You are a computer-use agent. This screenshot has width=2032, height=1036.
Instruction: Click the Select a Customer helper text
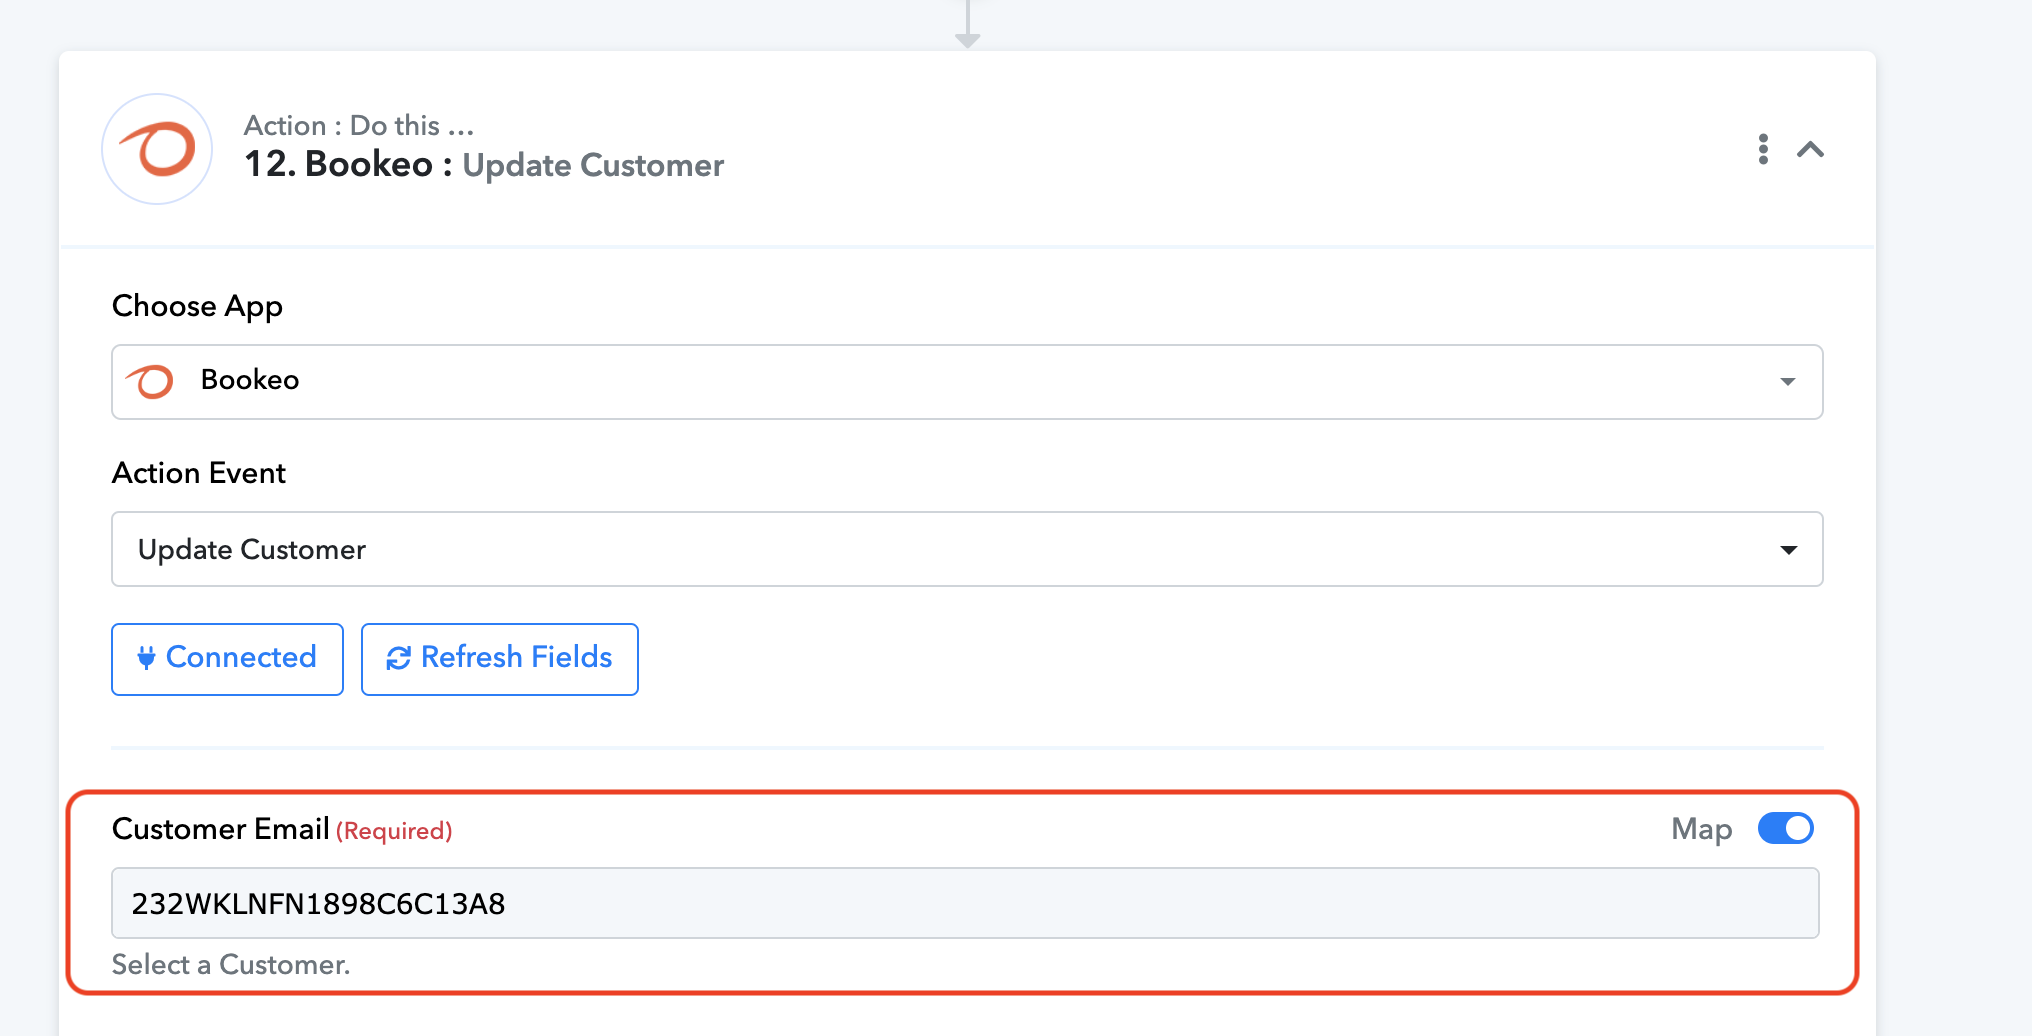[x=231, y=965]
